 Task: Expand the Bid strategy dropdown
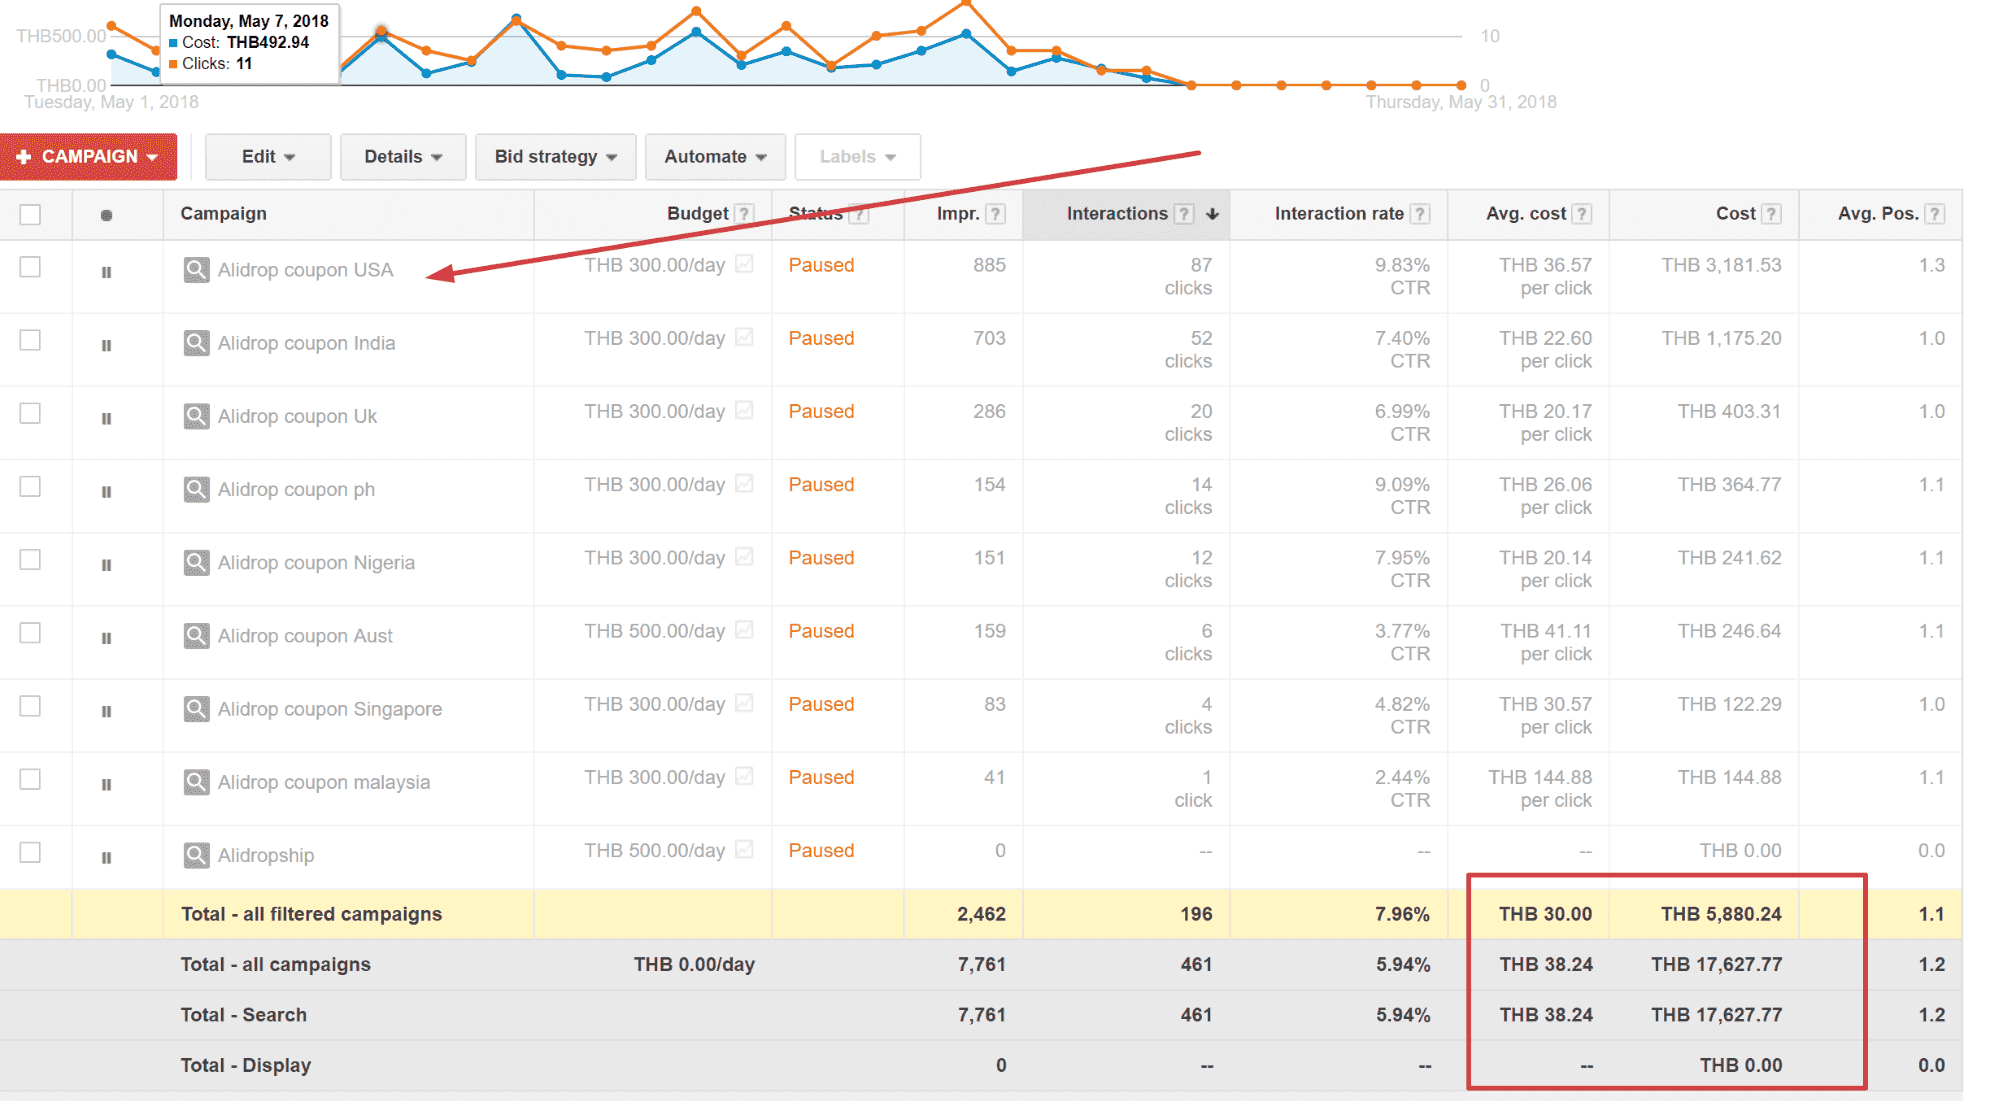pyautogui.click(x=556, y=157)
